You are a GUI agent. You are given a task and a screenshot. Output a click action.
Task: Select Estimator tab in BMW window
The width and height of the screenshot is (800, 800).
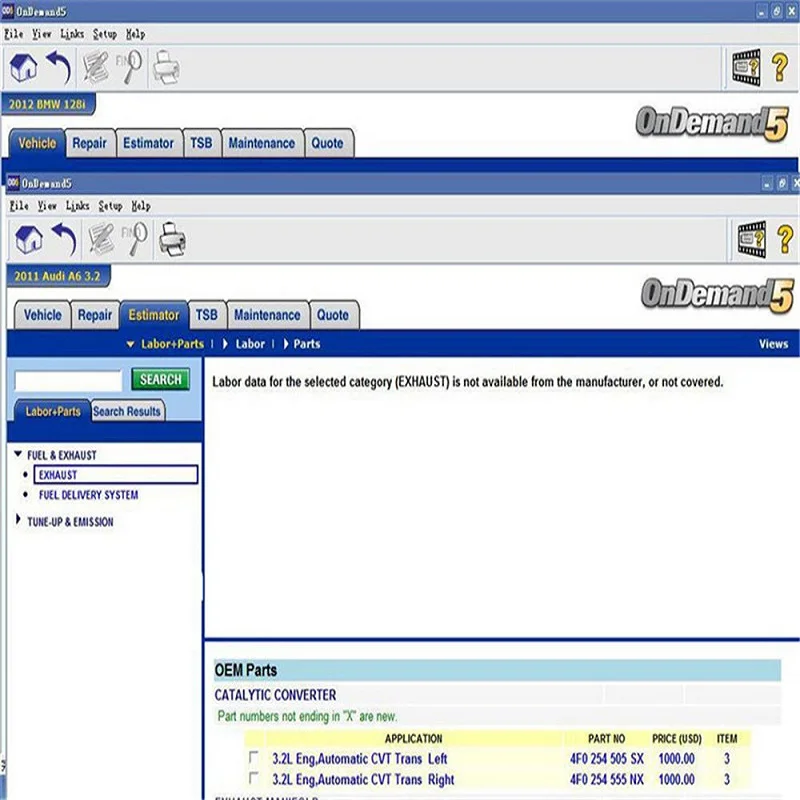[148, 143]
